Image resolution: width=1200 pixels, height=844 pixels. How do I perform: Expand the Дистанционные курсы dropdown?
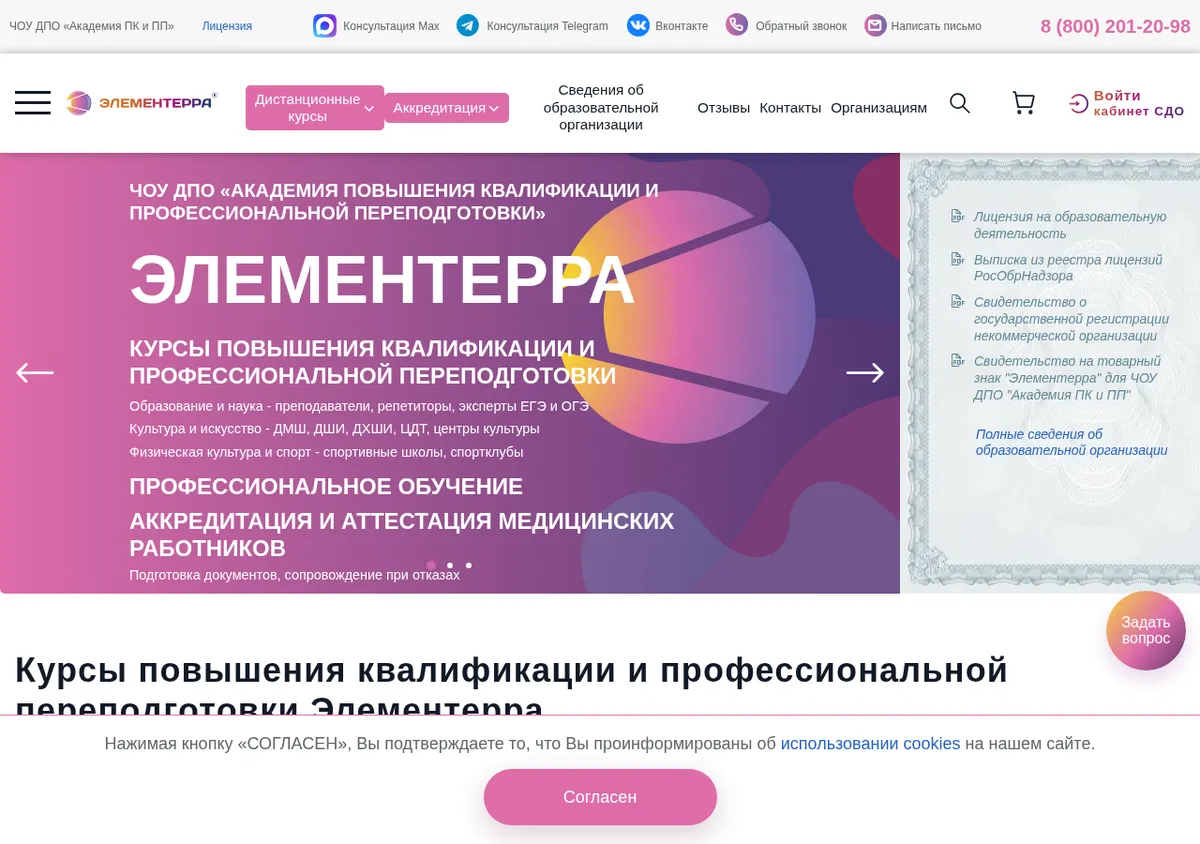tap(315, 108)
